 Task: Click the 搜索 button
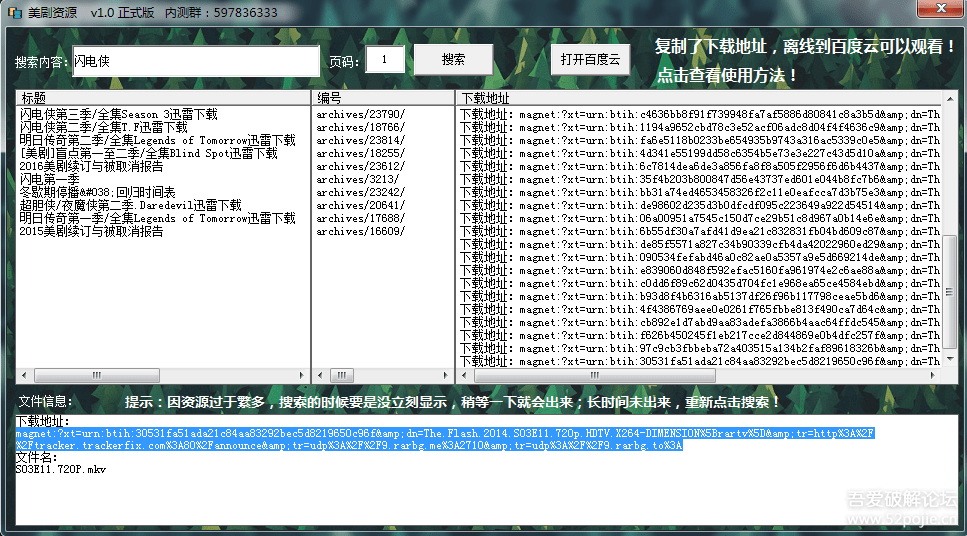pos(453,60)
